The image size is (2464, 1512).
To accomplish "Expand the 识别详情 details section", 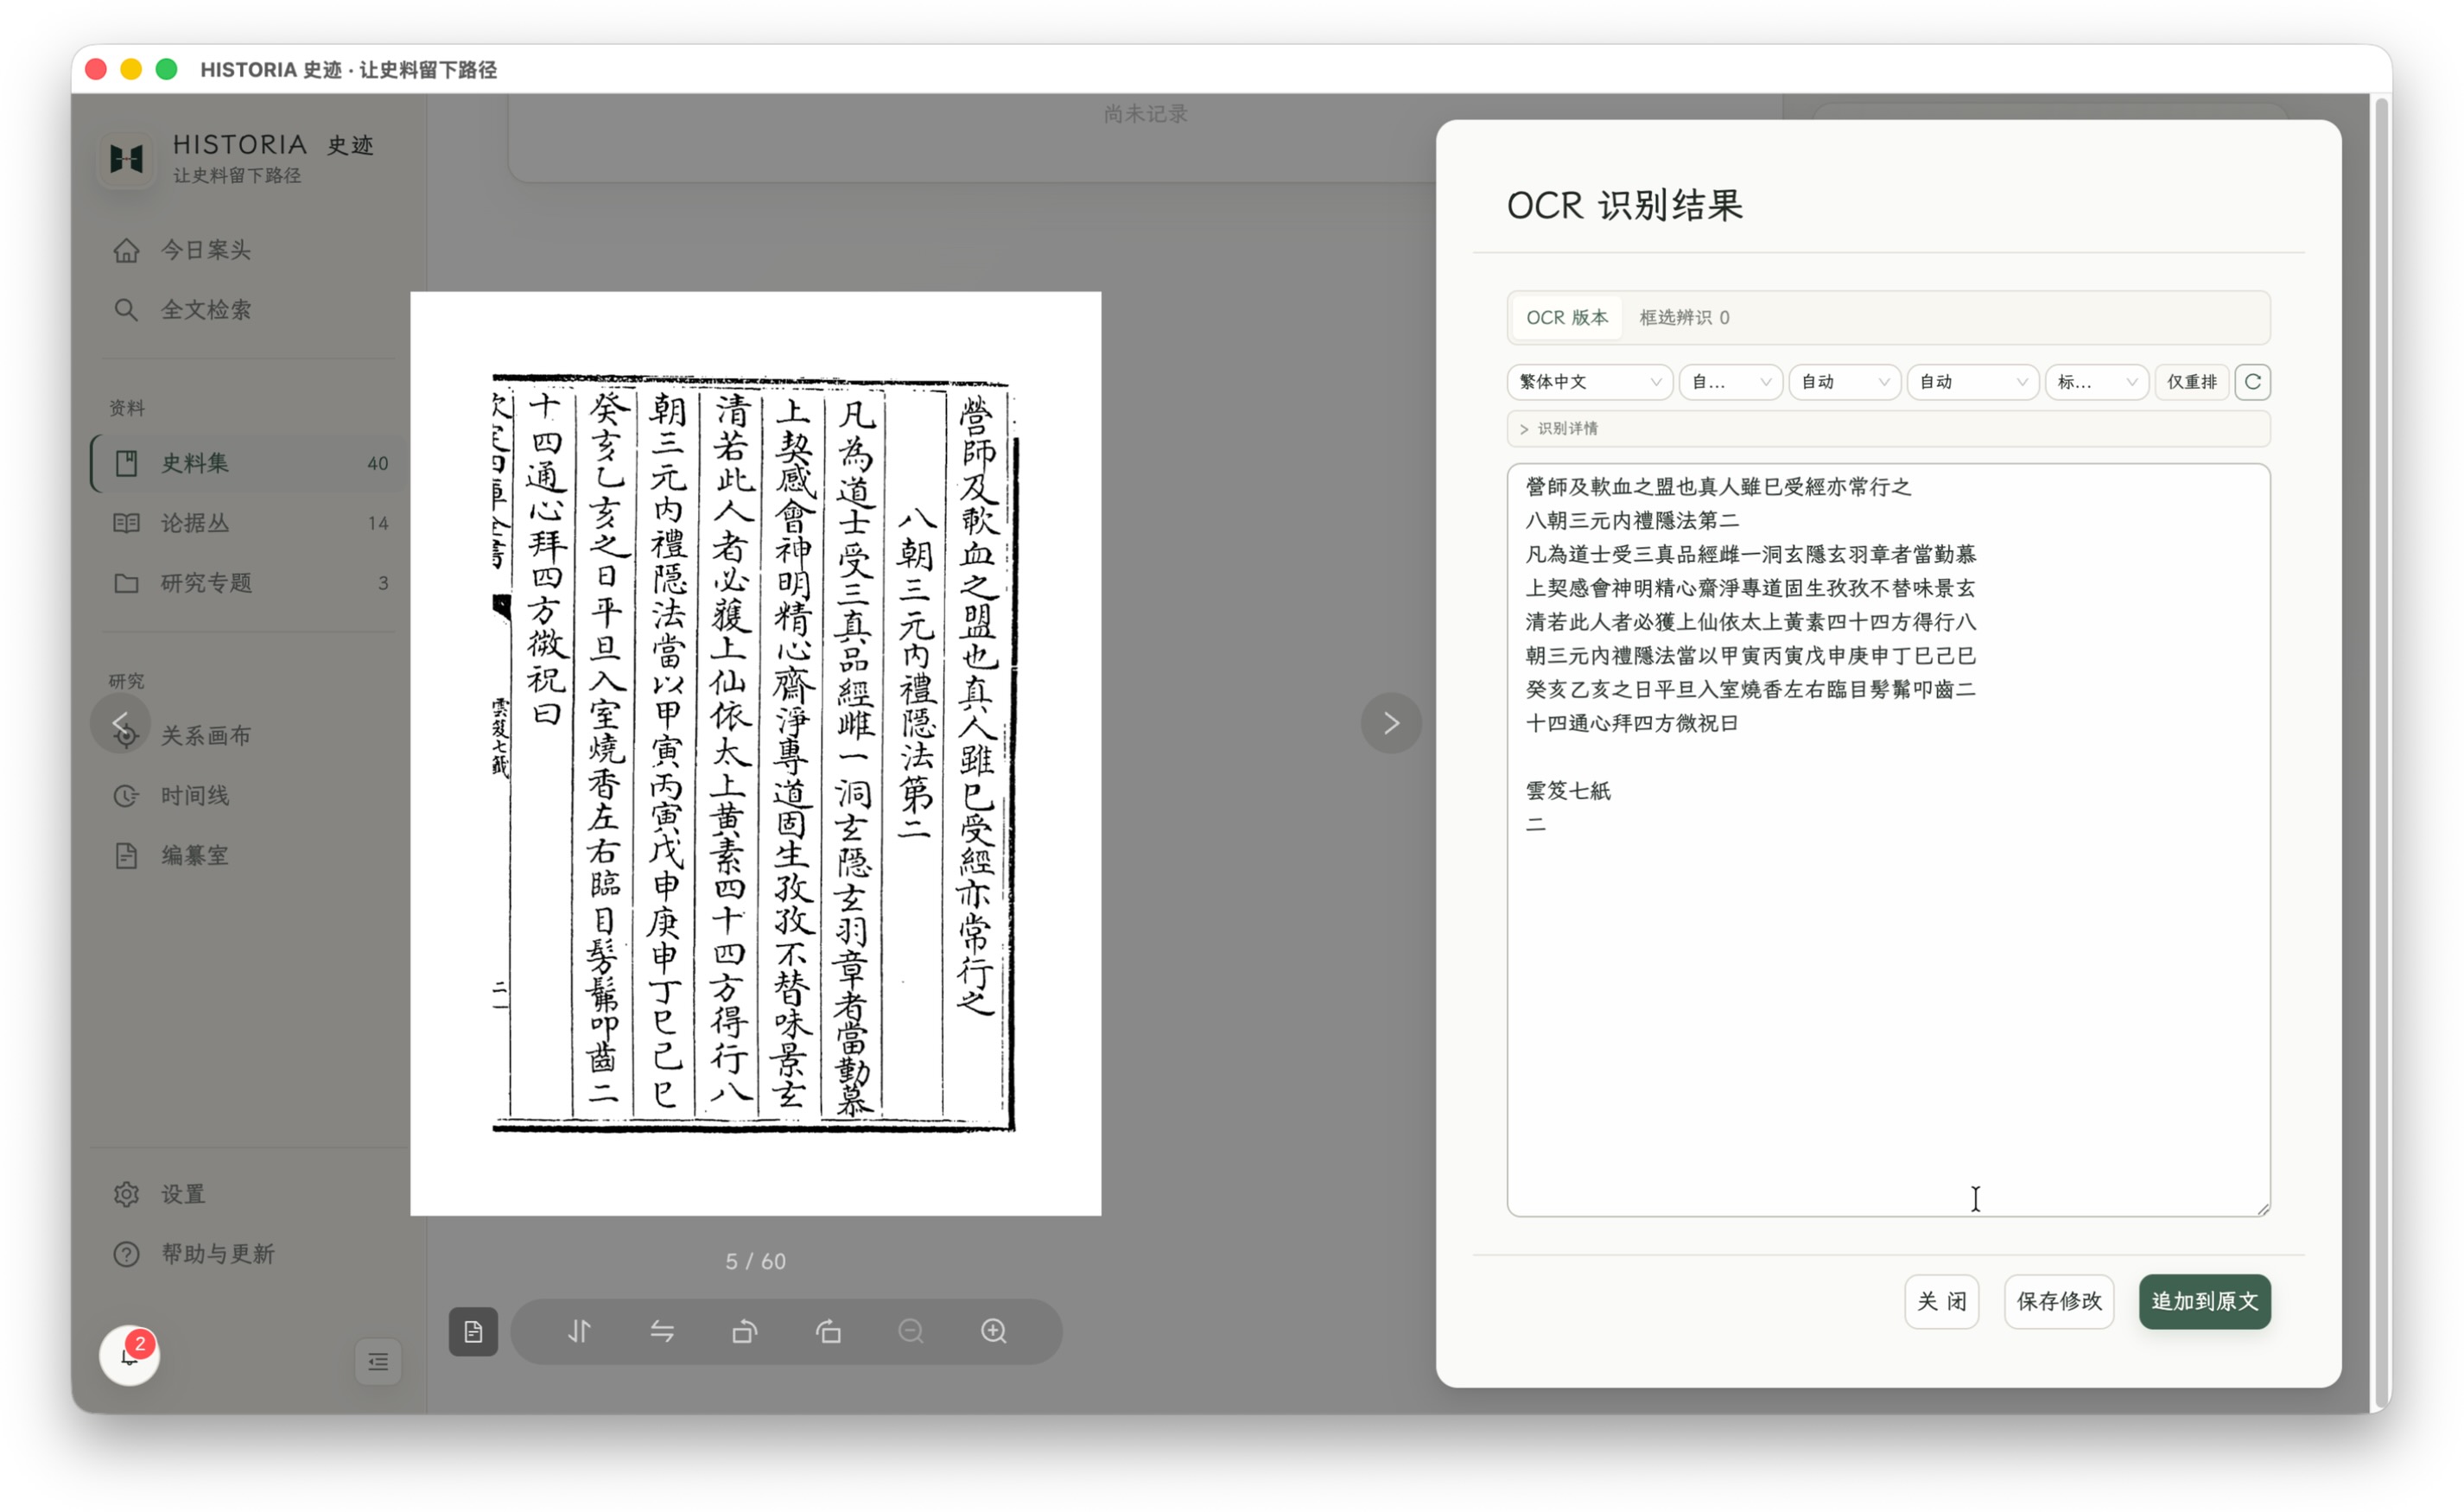I will pos(1888,429).
